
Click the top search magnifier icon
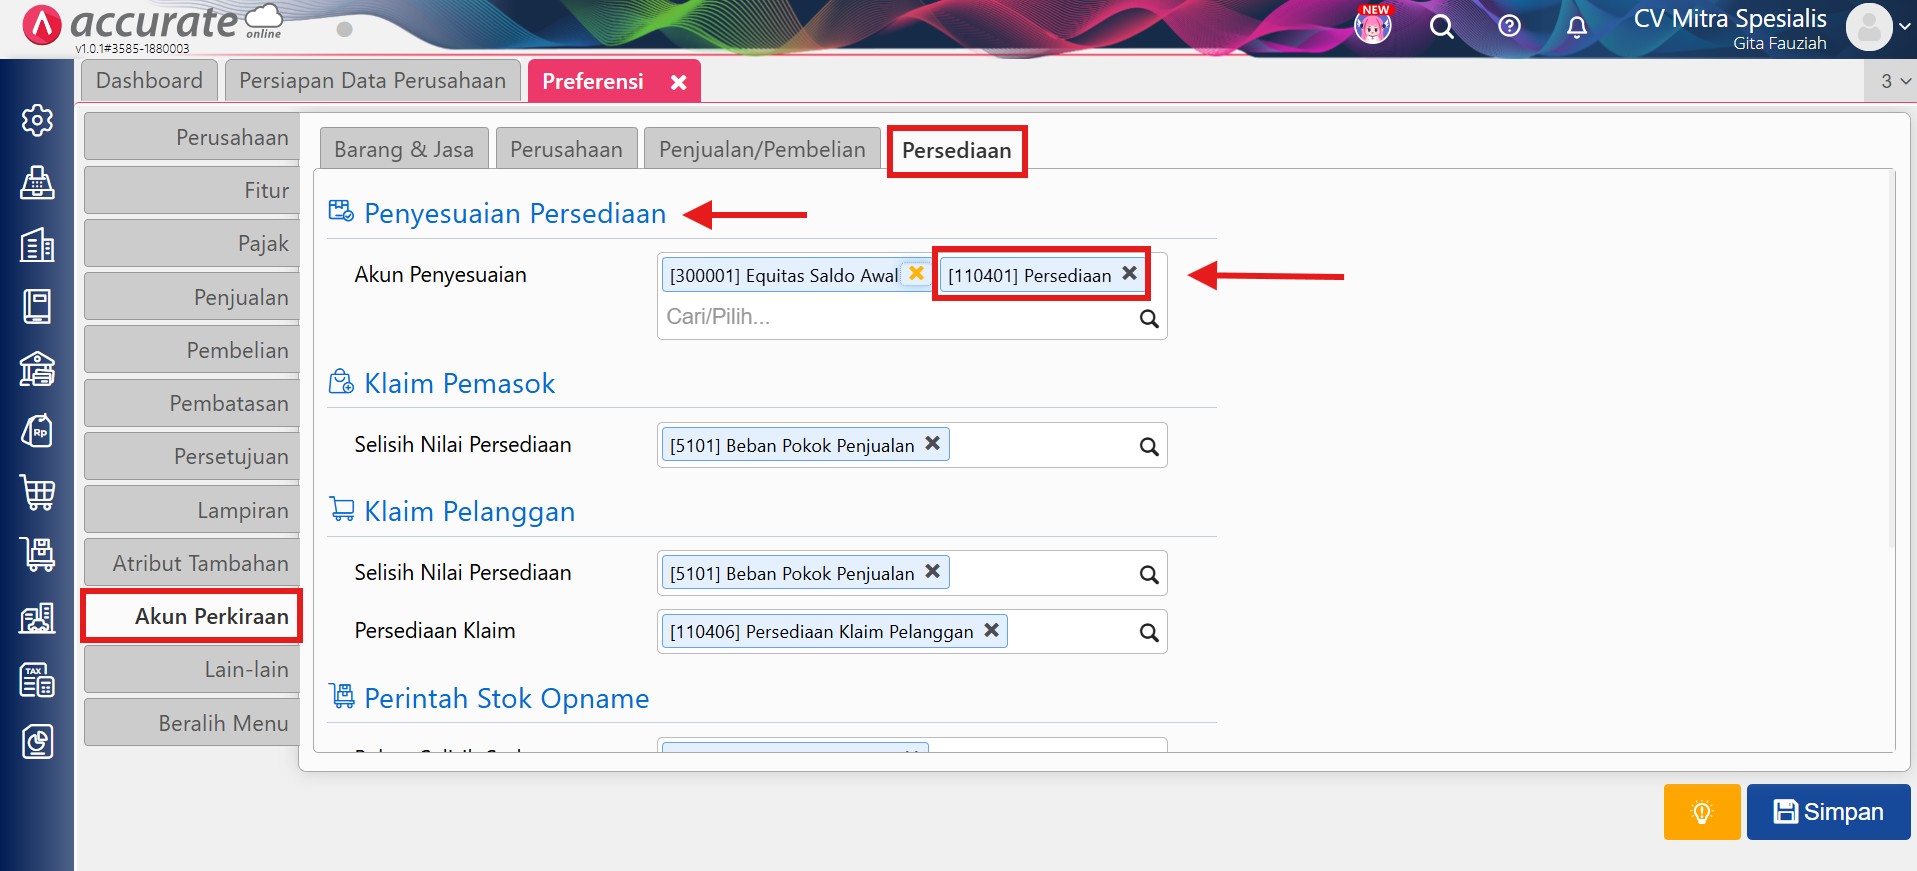1441,27
